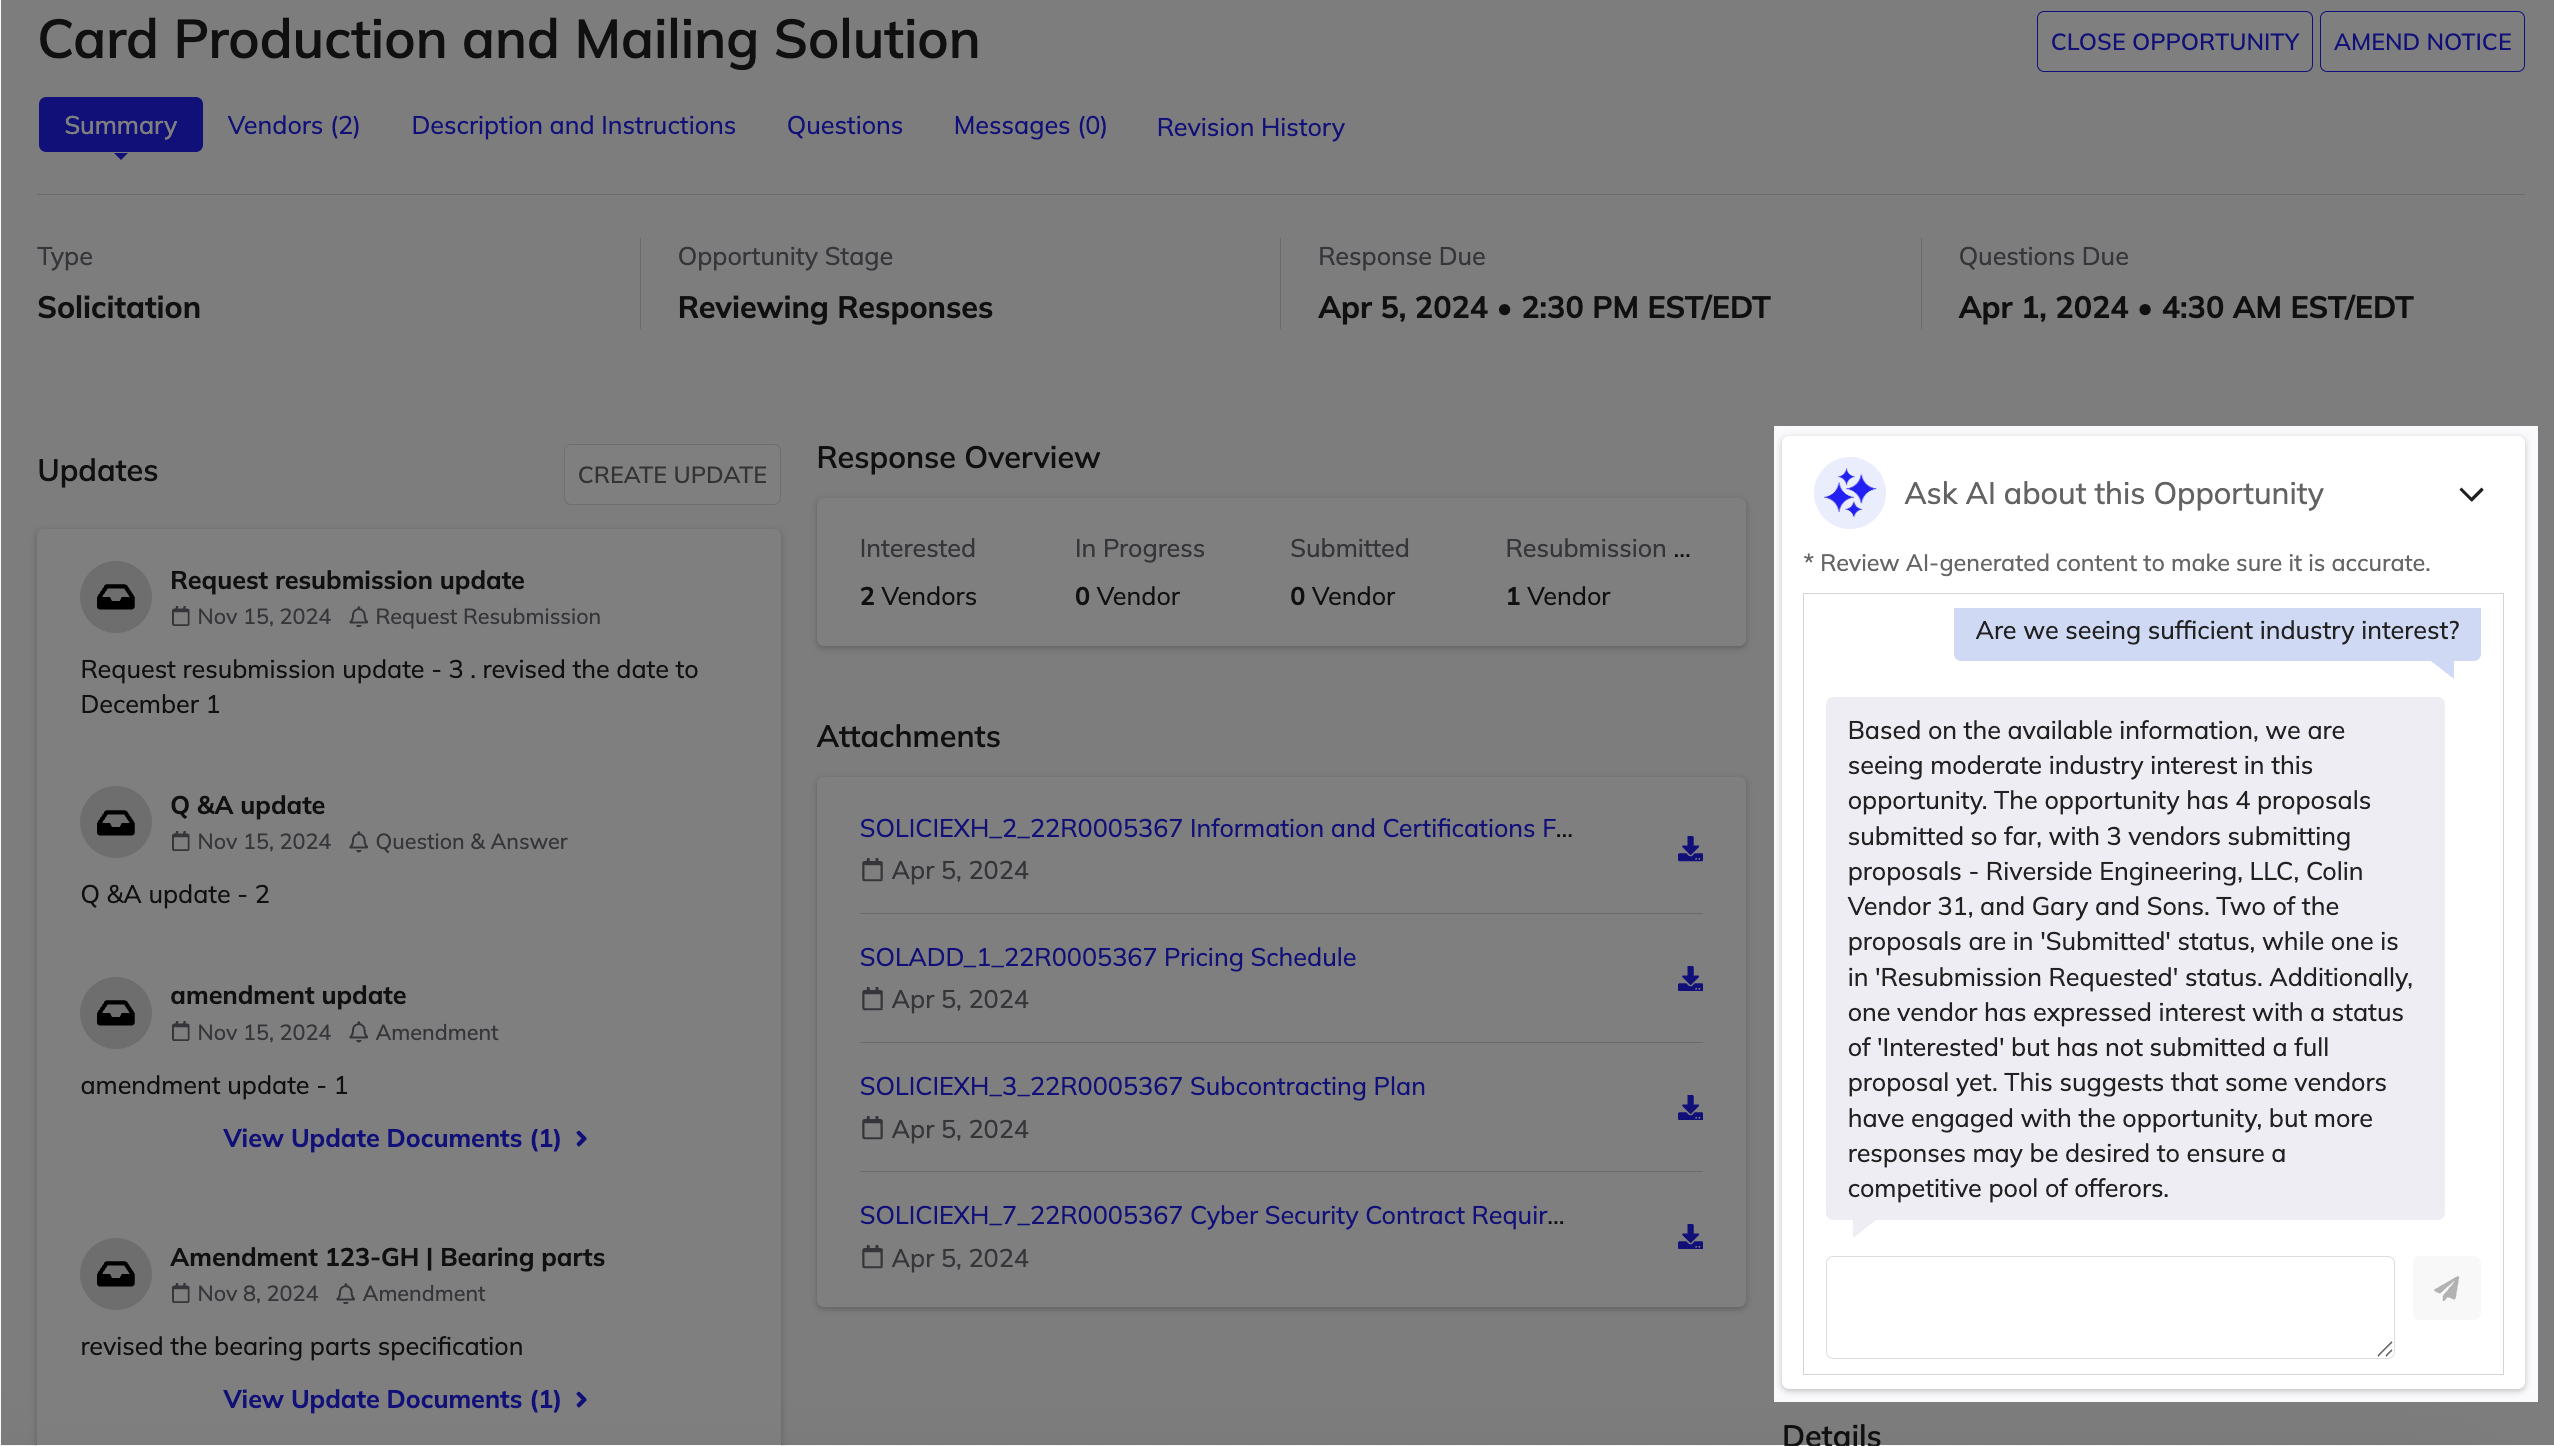Screen dimensions: 2554x1446
Task: Click the CLOSE OPPORTUNITY button
Action: click(2174, 42)
